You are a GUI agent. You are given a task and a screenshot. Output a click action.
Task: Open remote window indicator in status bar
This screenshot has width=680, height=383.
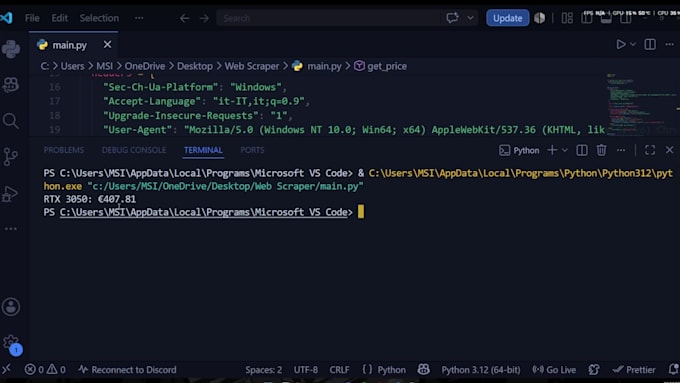point(6,369)
